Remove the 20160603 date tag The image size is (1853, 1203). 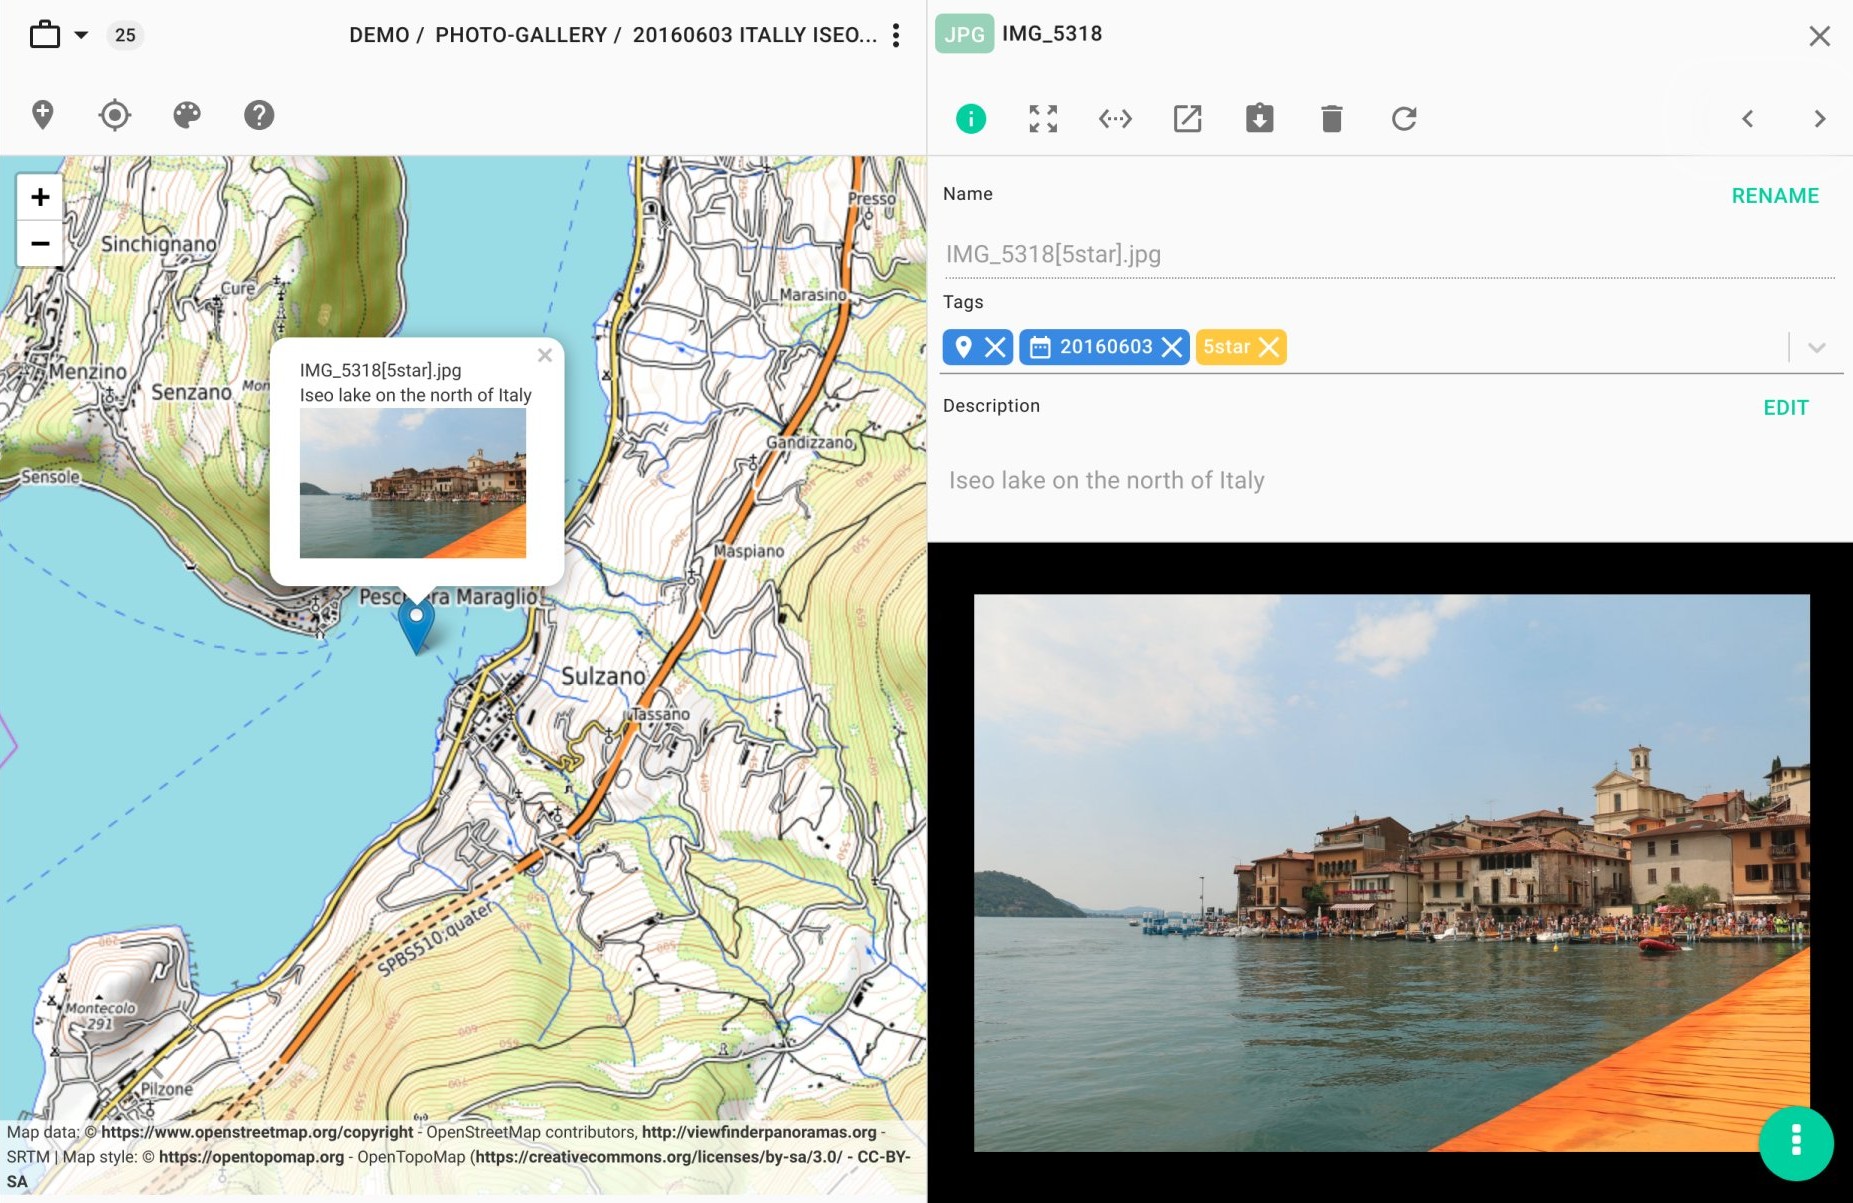1172,347
